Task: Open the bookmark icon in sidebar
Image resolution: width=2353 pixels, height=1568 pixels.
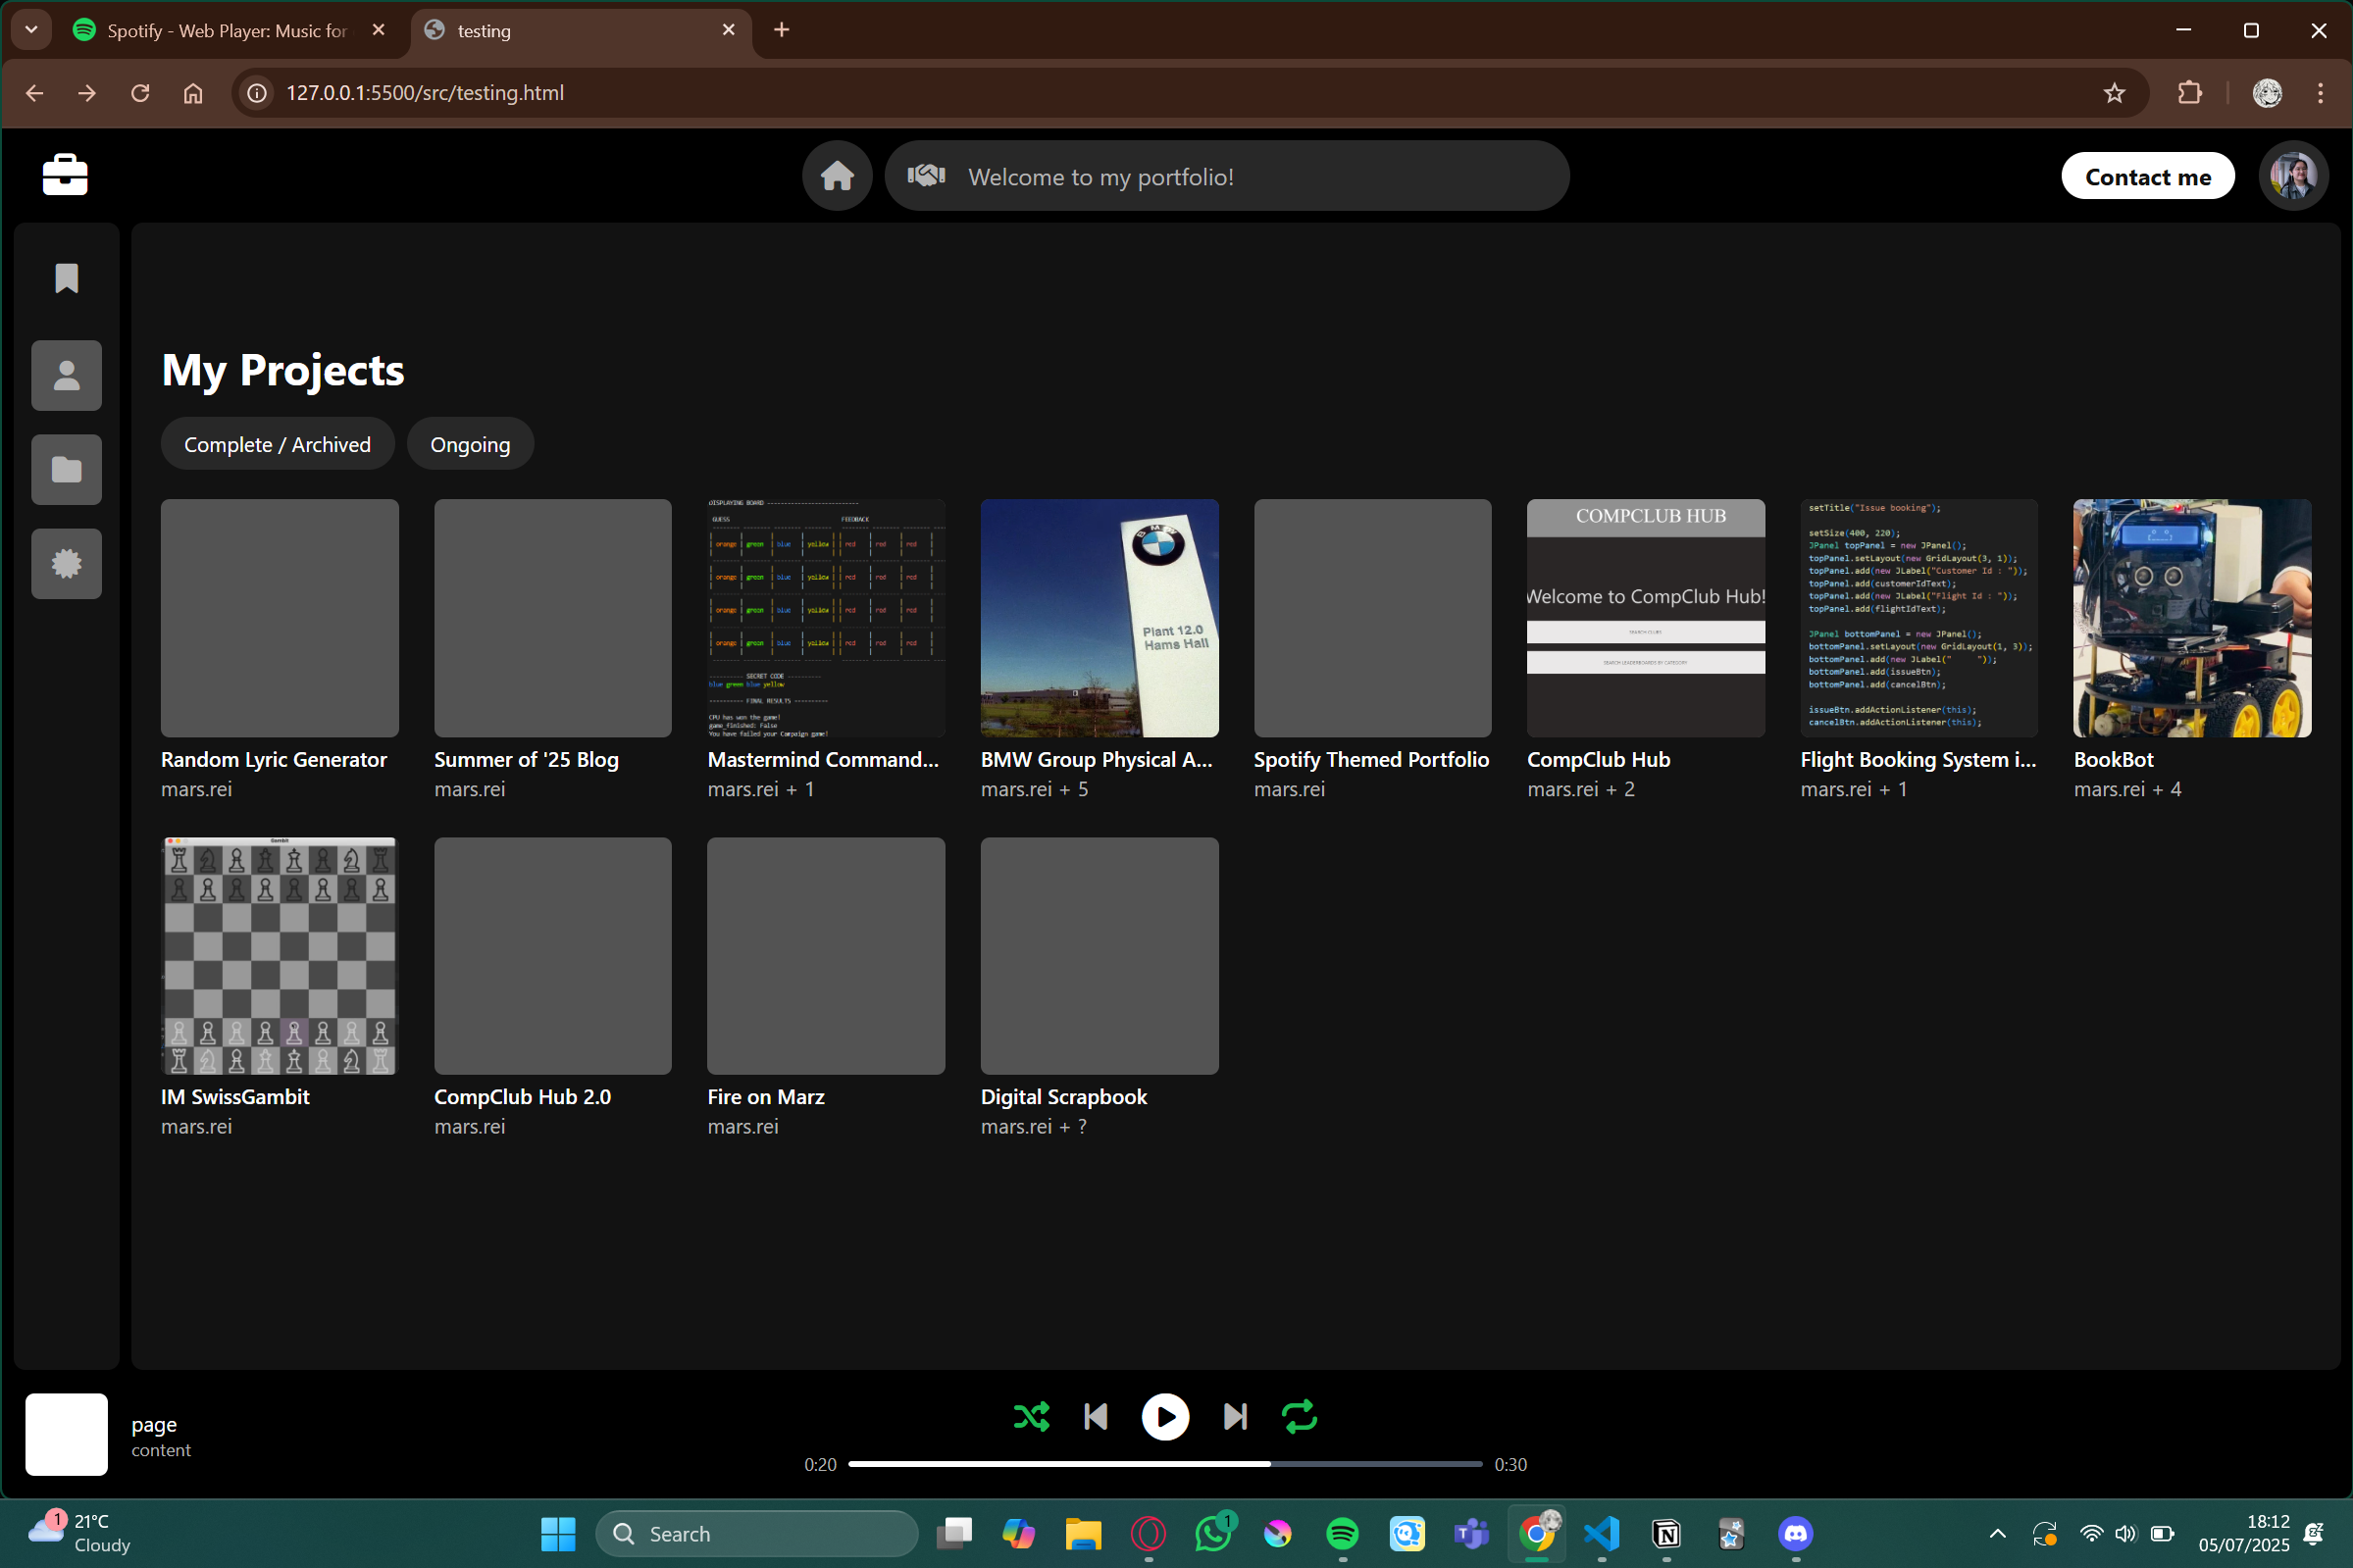Action: pyautogui.click(x=66, y=278)
